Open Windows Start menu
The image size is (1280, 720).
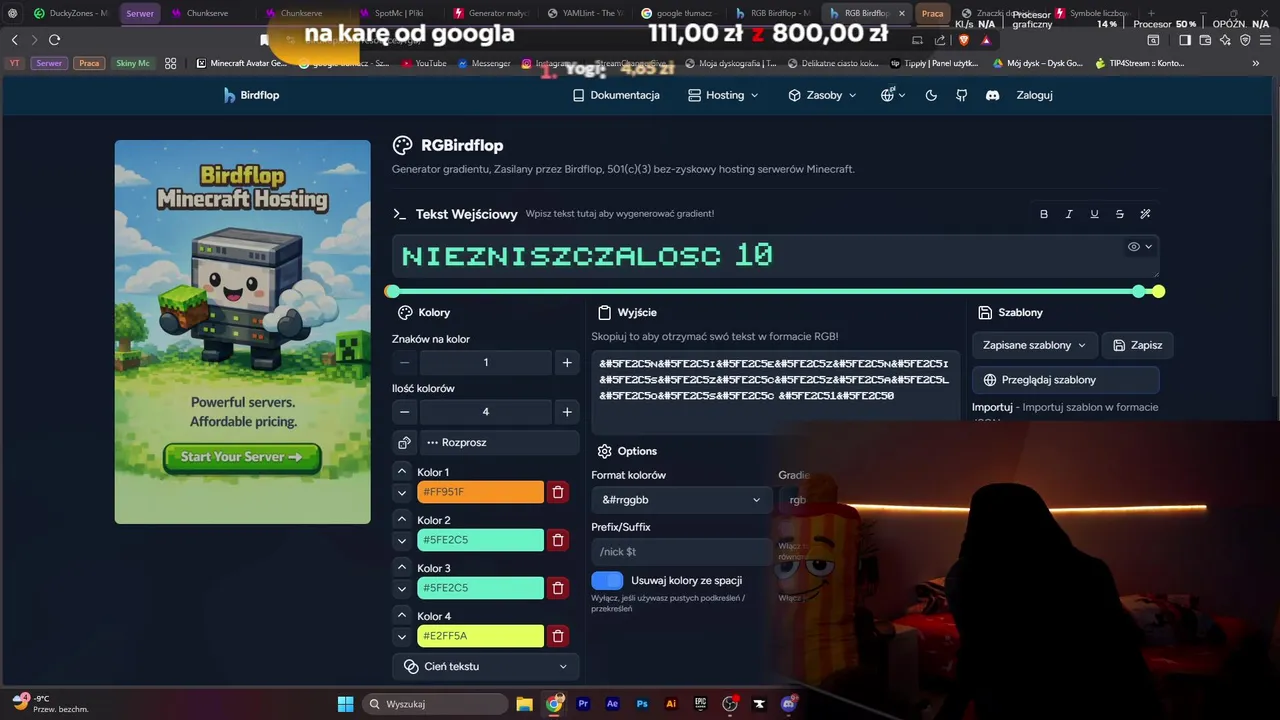coord(345,704)
